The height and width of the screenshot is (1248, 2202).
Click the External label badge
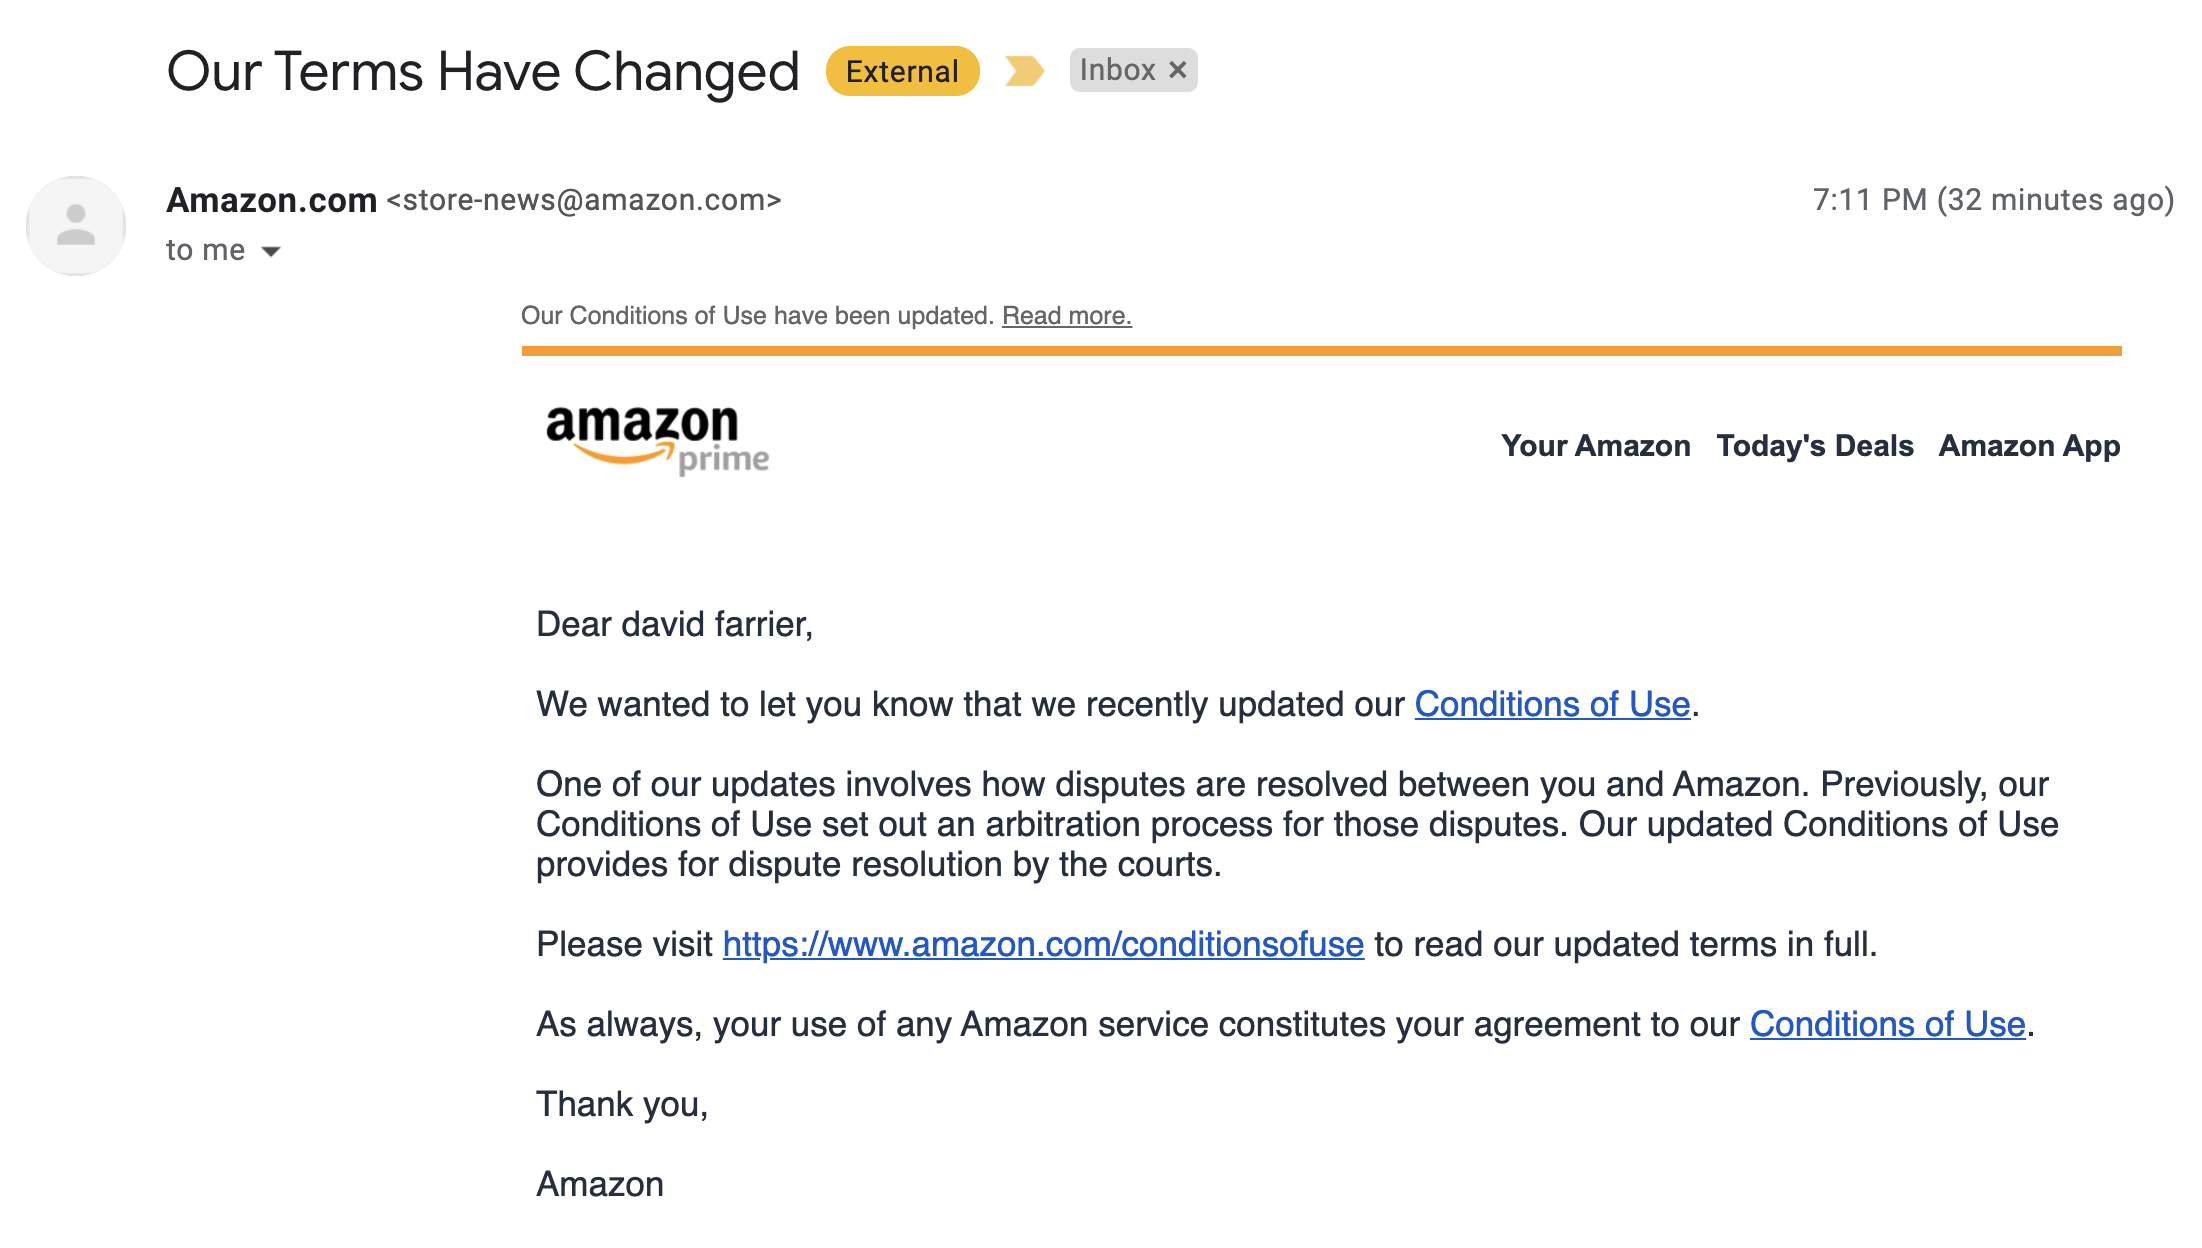(x=902, y=71)
